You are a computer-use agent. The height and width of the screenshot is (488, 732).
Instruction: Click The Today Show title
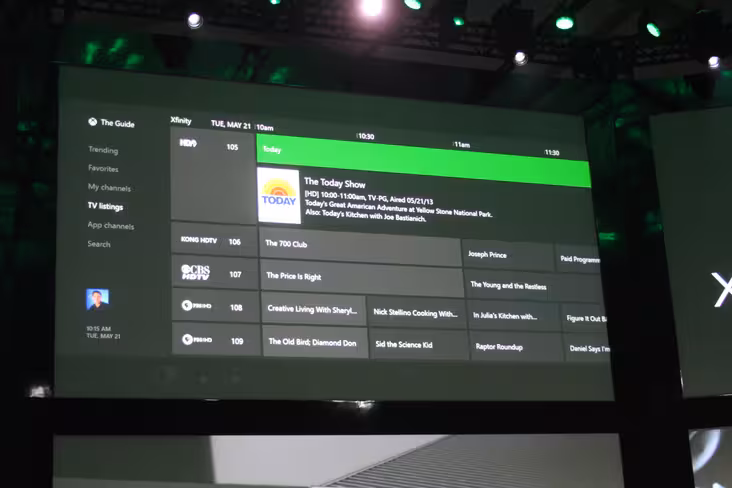tap(335, 183)
